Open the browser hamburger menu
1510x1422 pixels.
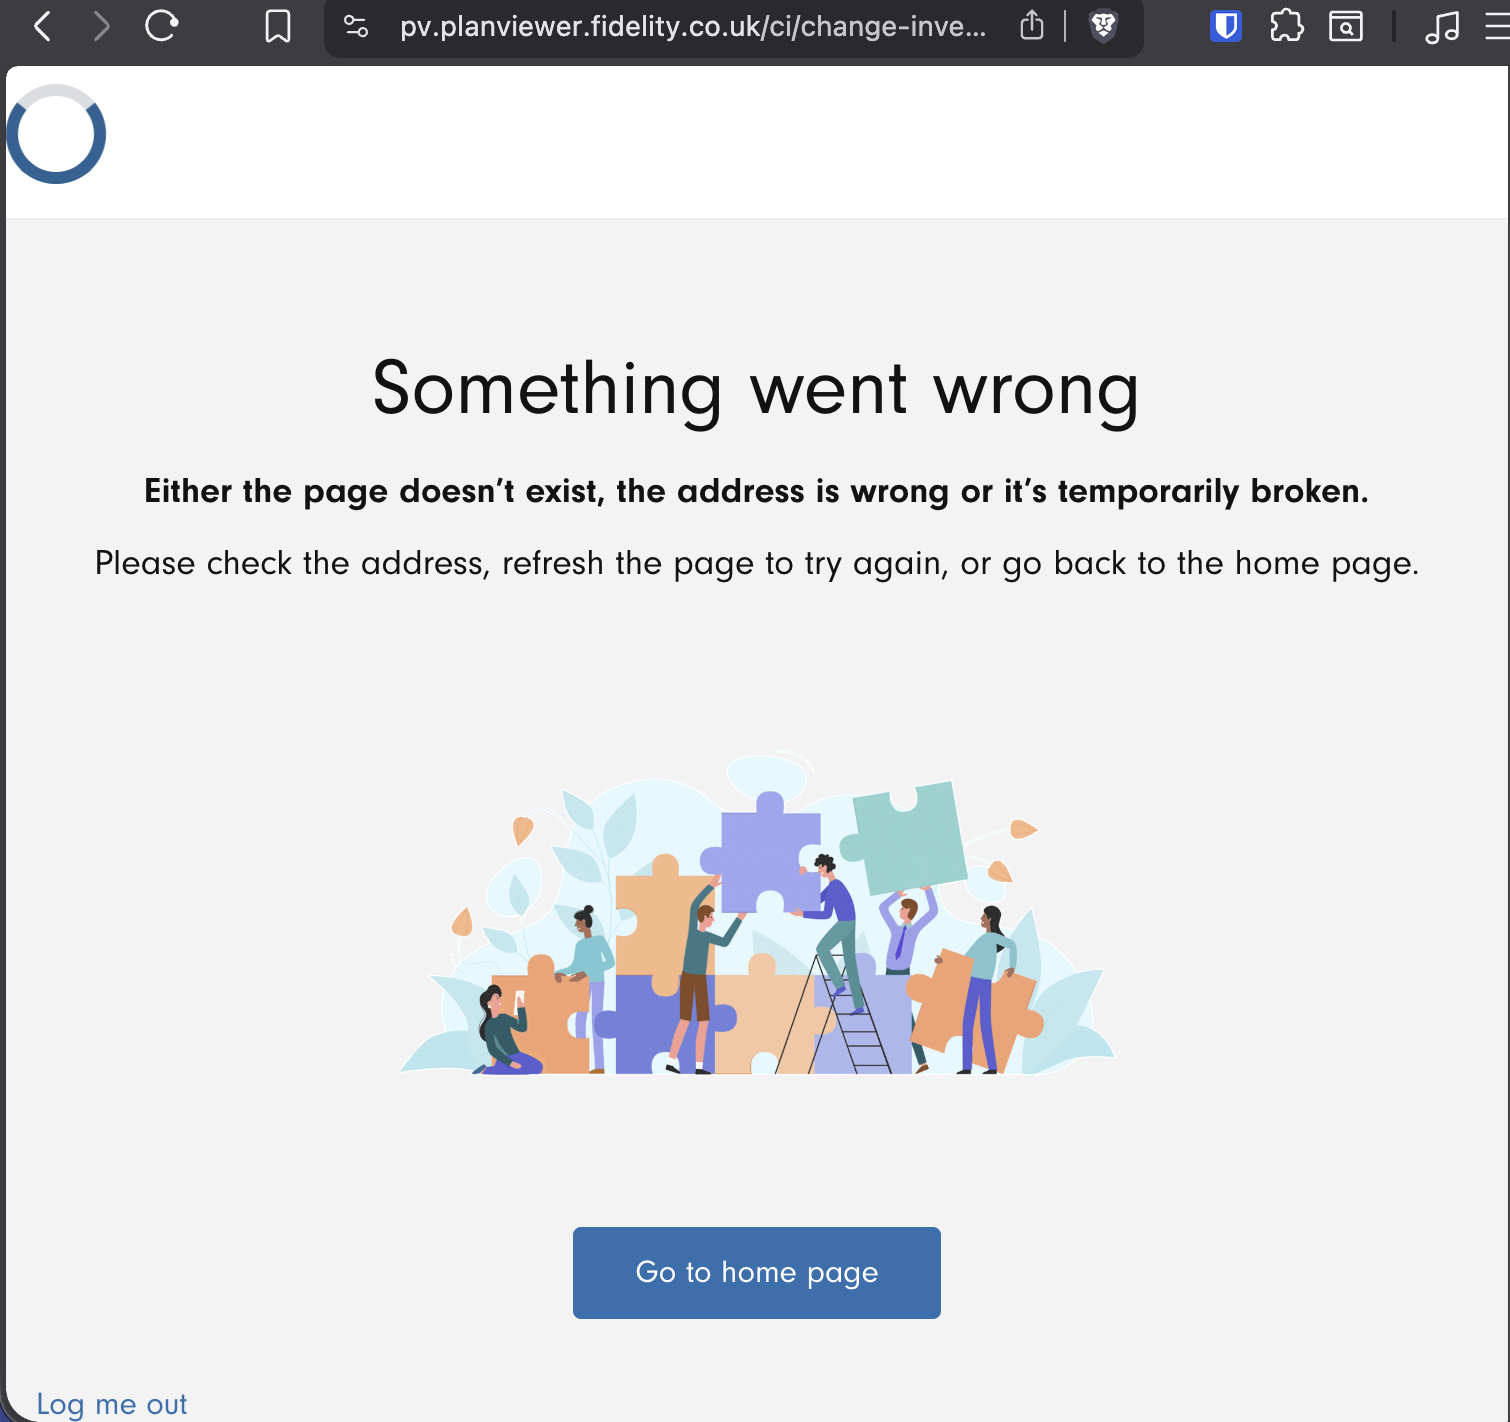(1497, 26)
